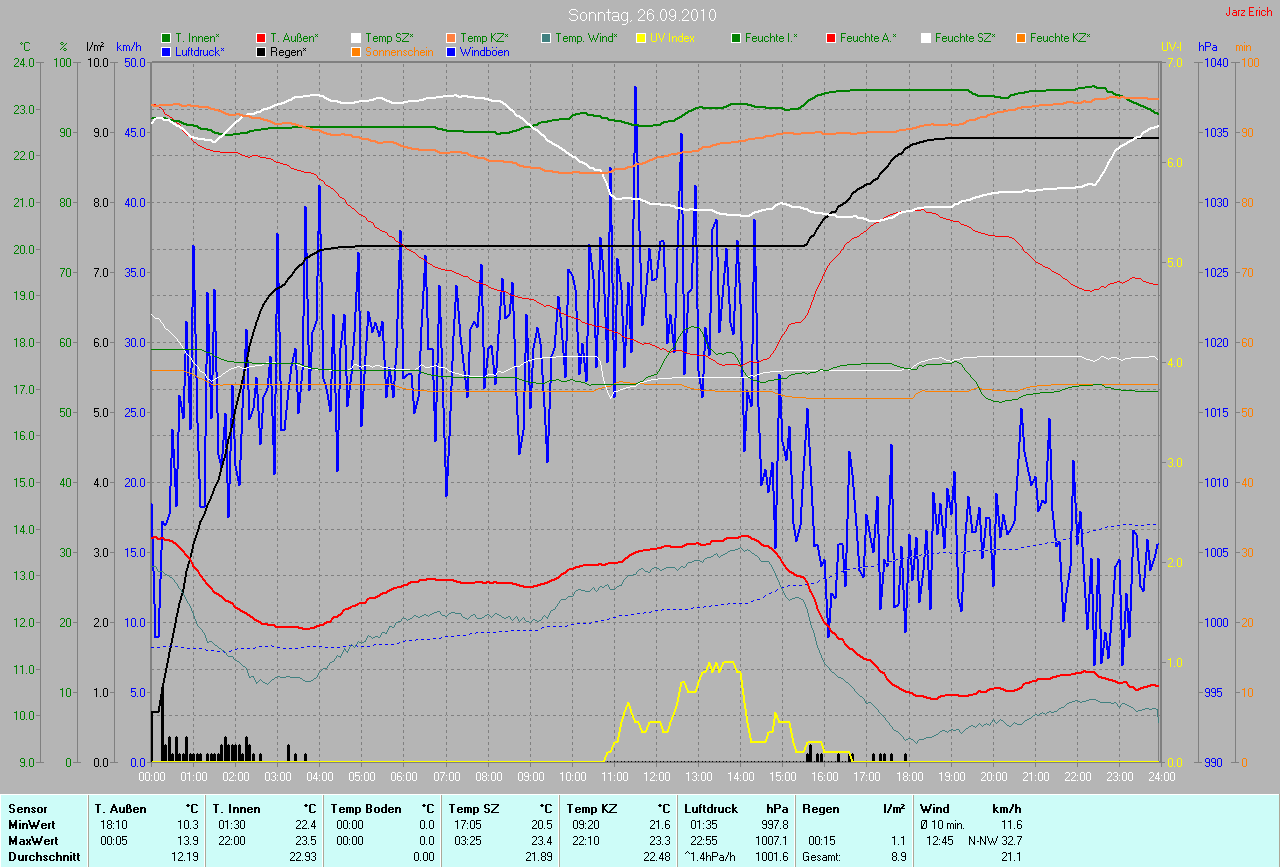Click the chart title Sonntag, 26.09.2010
The height and width of the screenshot is (867, 1280).
640,15
